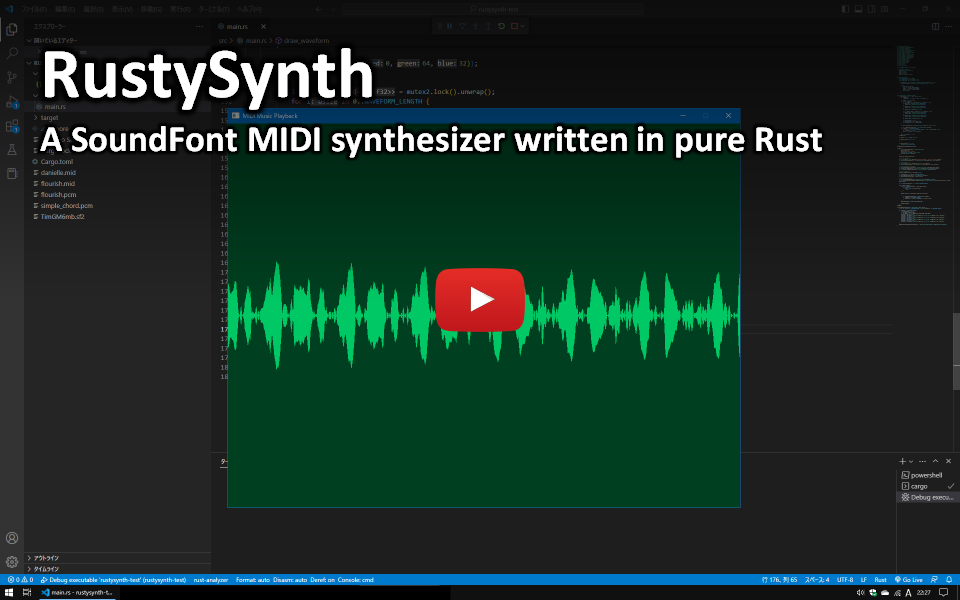Click the stop button in the debug toolbar

point(514,26)
